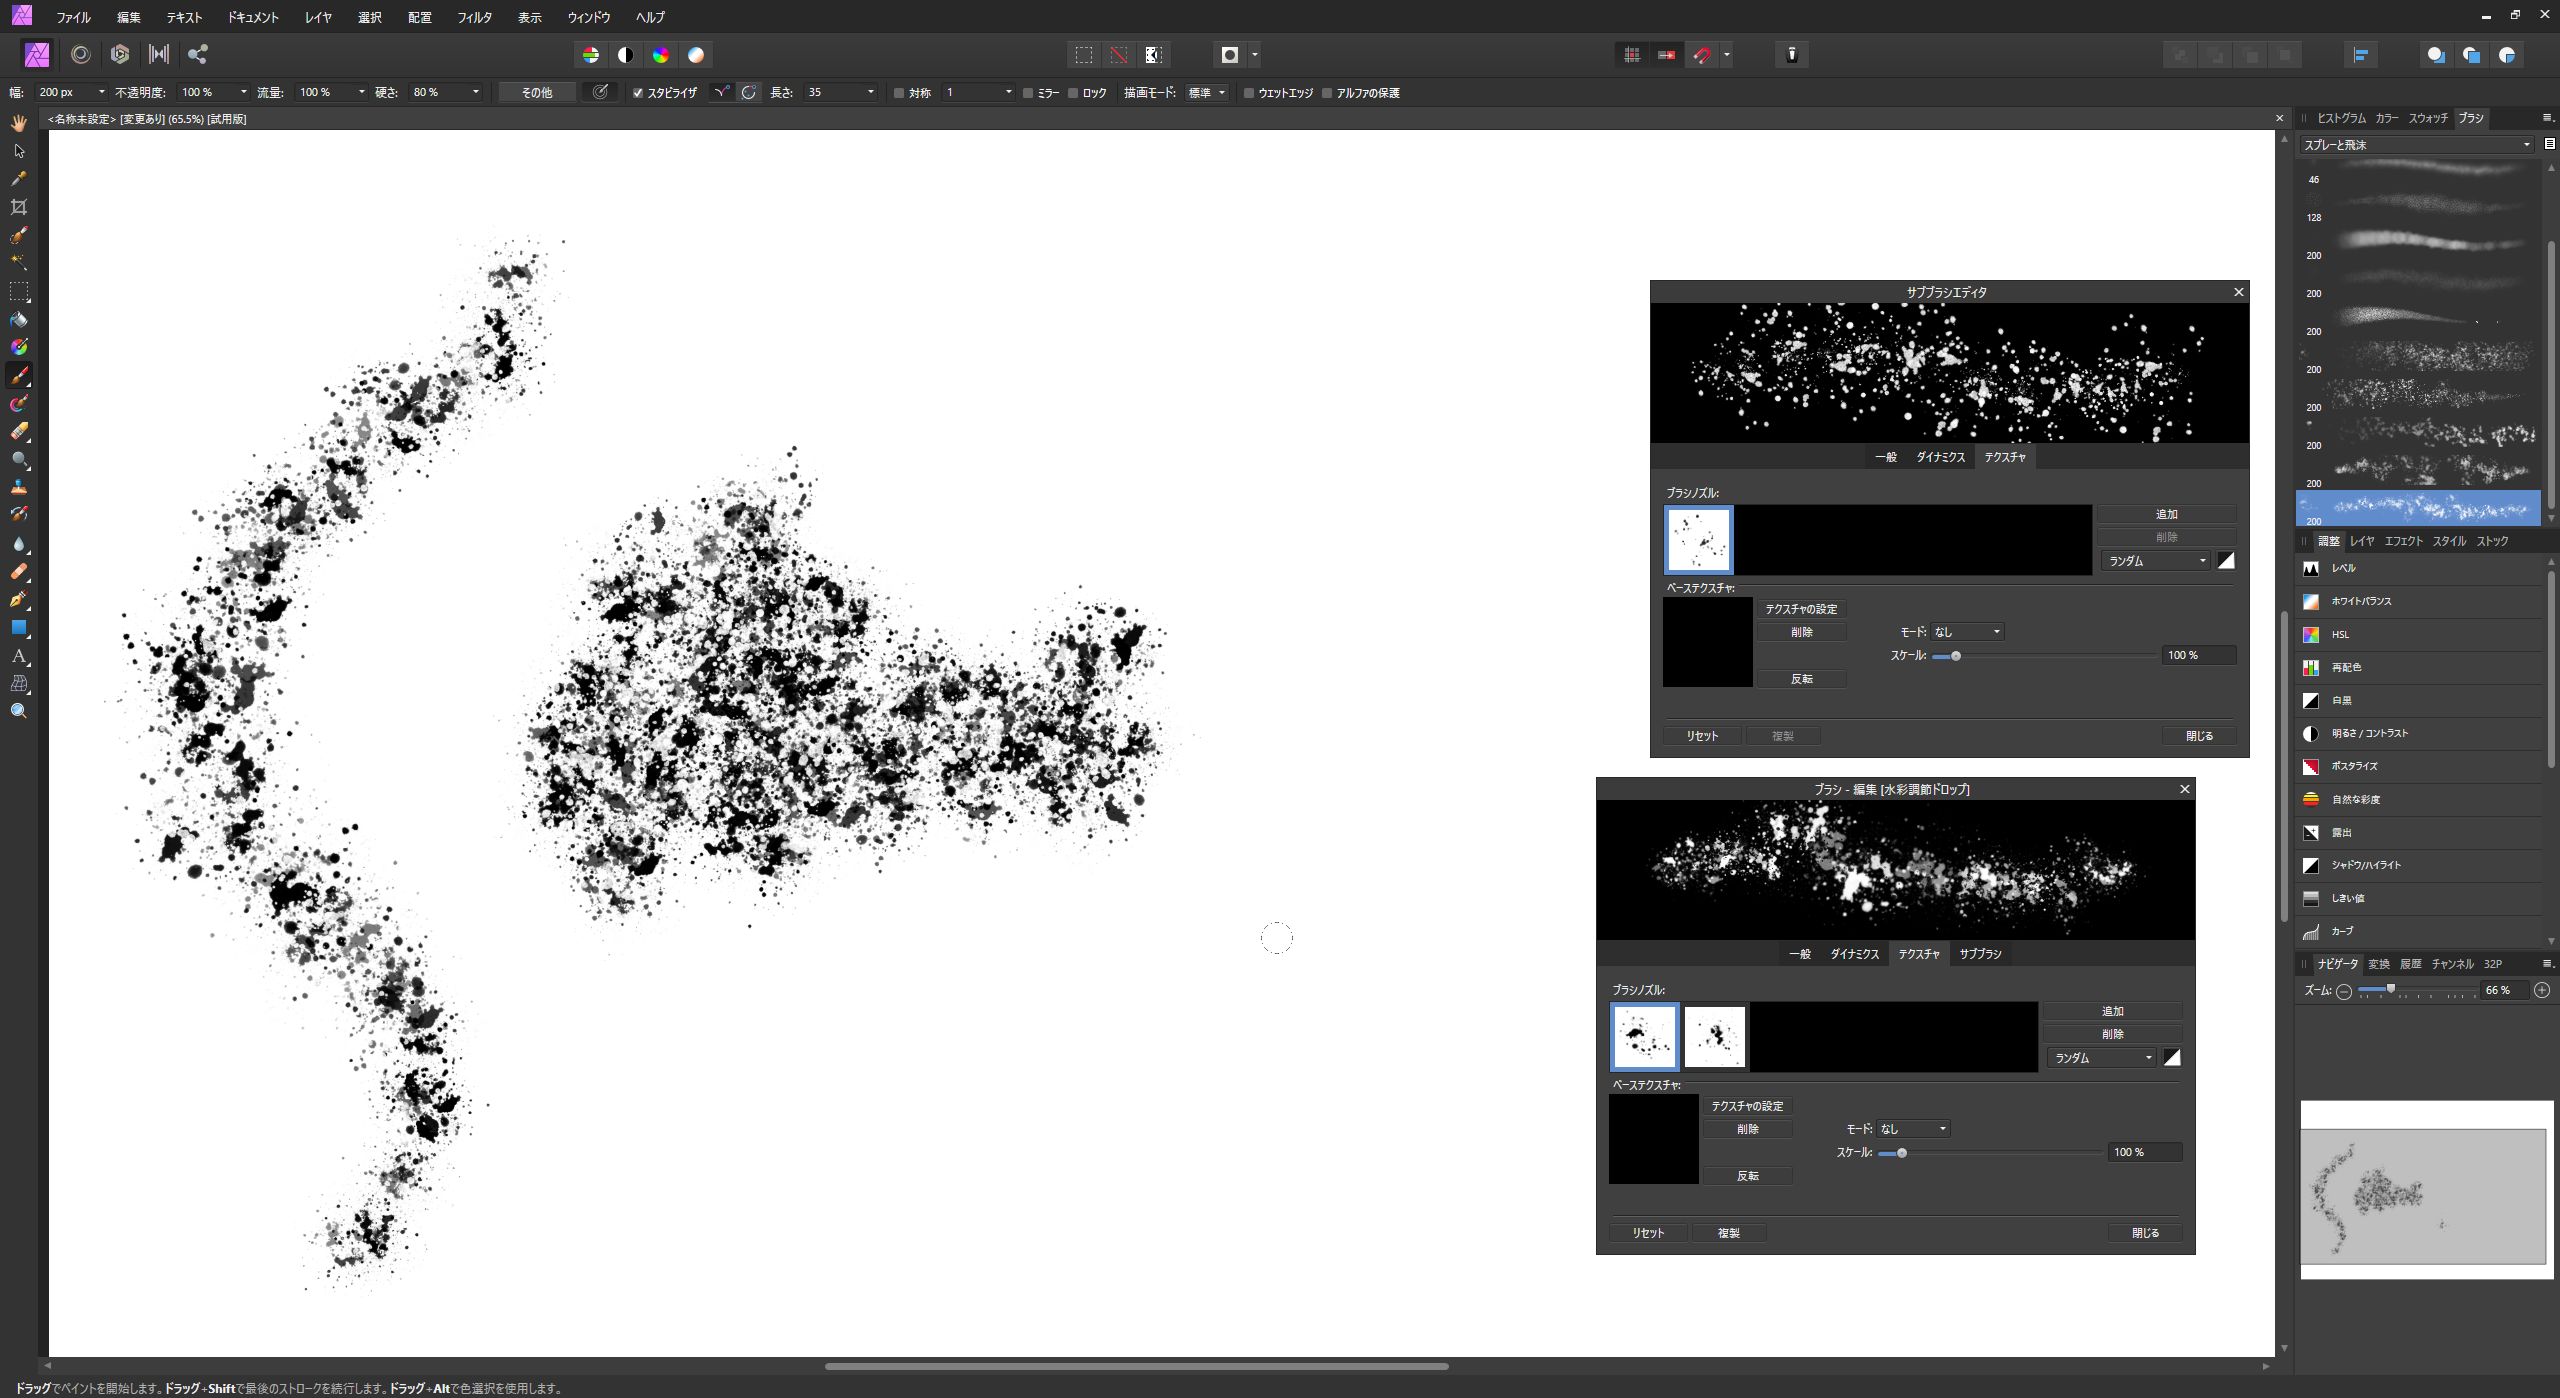
Task: Toggle pressure size controller button
Action: [600, 92]
